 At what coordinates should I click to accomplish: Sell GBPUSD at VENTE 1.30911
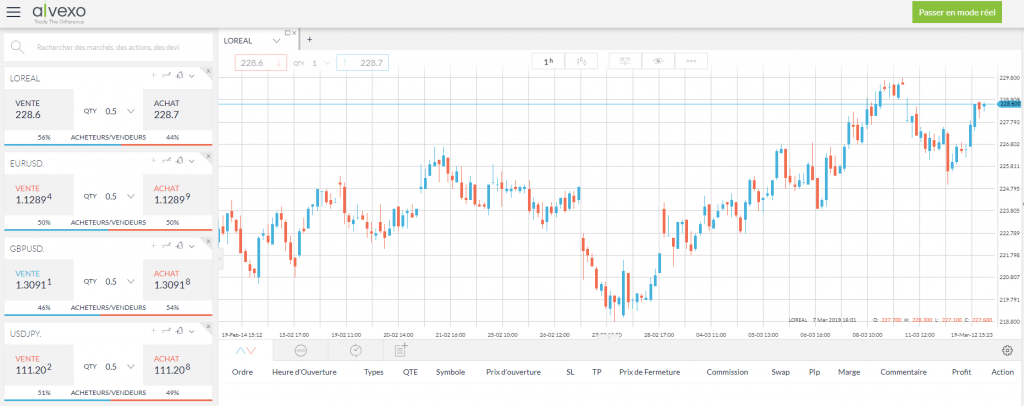(x=39, y=279)
